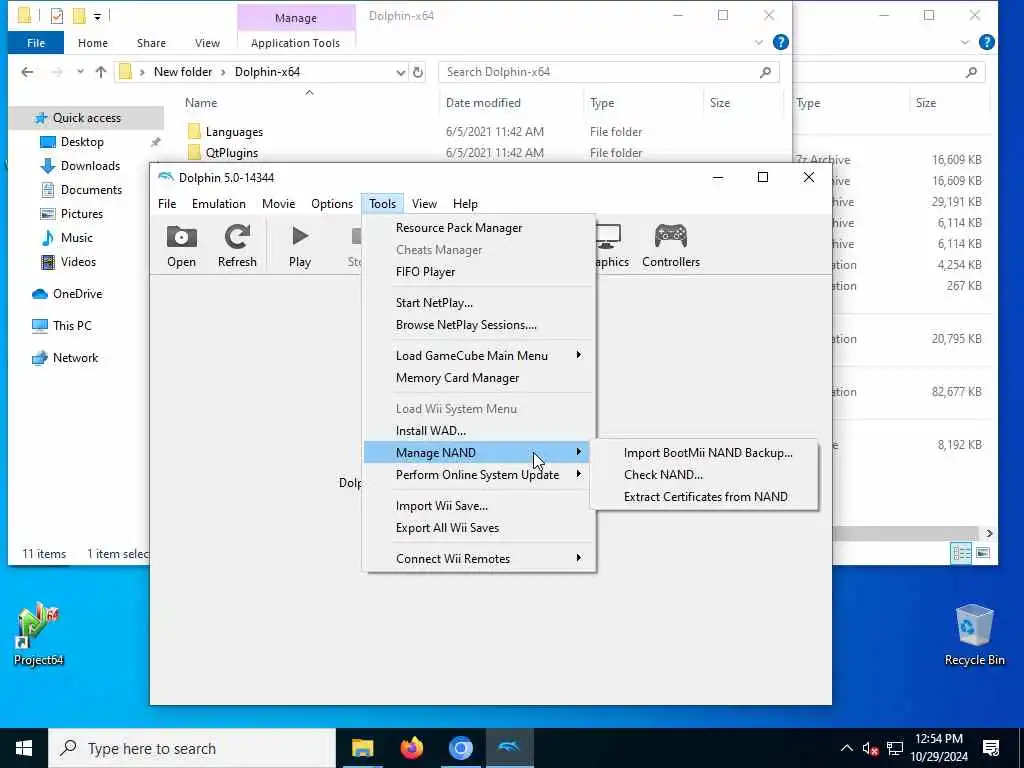
Task: Select Quick access in navigation pane
Action: coord(86,118)
